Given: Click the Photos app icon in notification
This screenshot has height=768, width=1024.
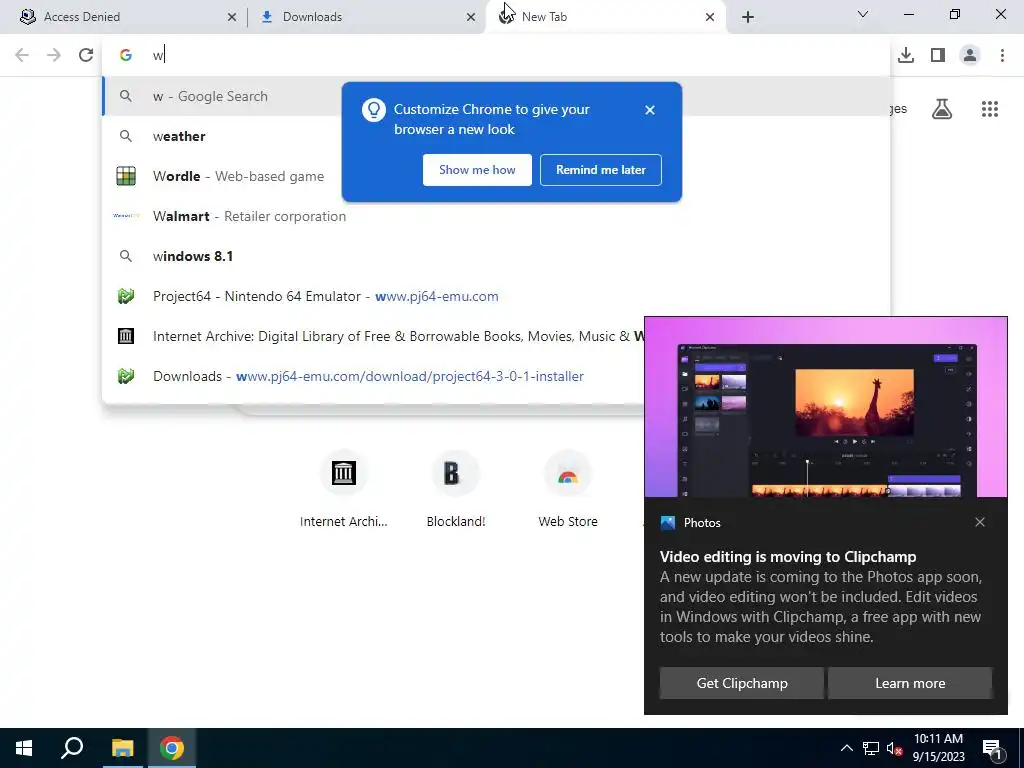Looking at the screenshot, I should tap(667, 522).
